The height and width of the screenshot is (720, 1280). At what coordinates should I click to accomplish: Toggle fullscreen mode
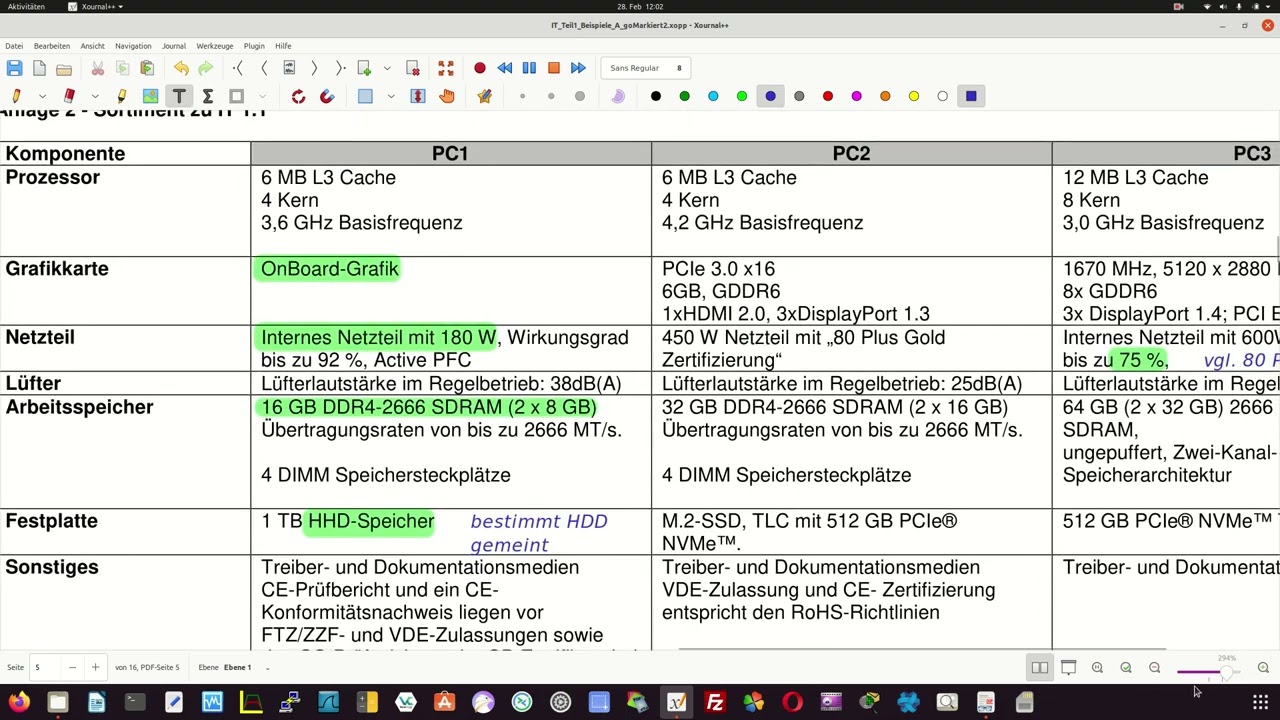point(446,68)
